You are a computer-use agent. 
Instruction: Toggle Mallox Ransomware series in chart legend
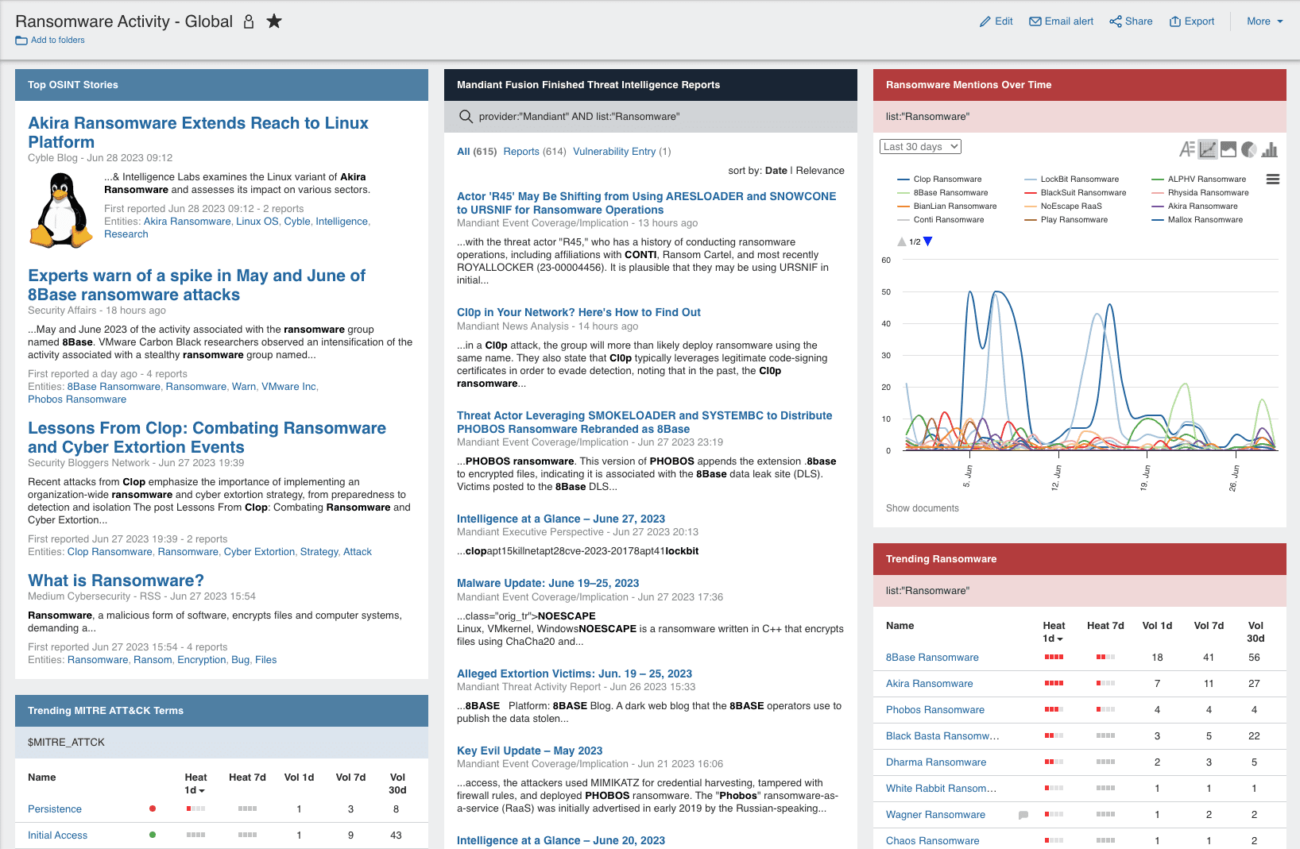1198,219
